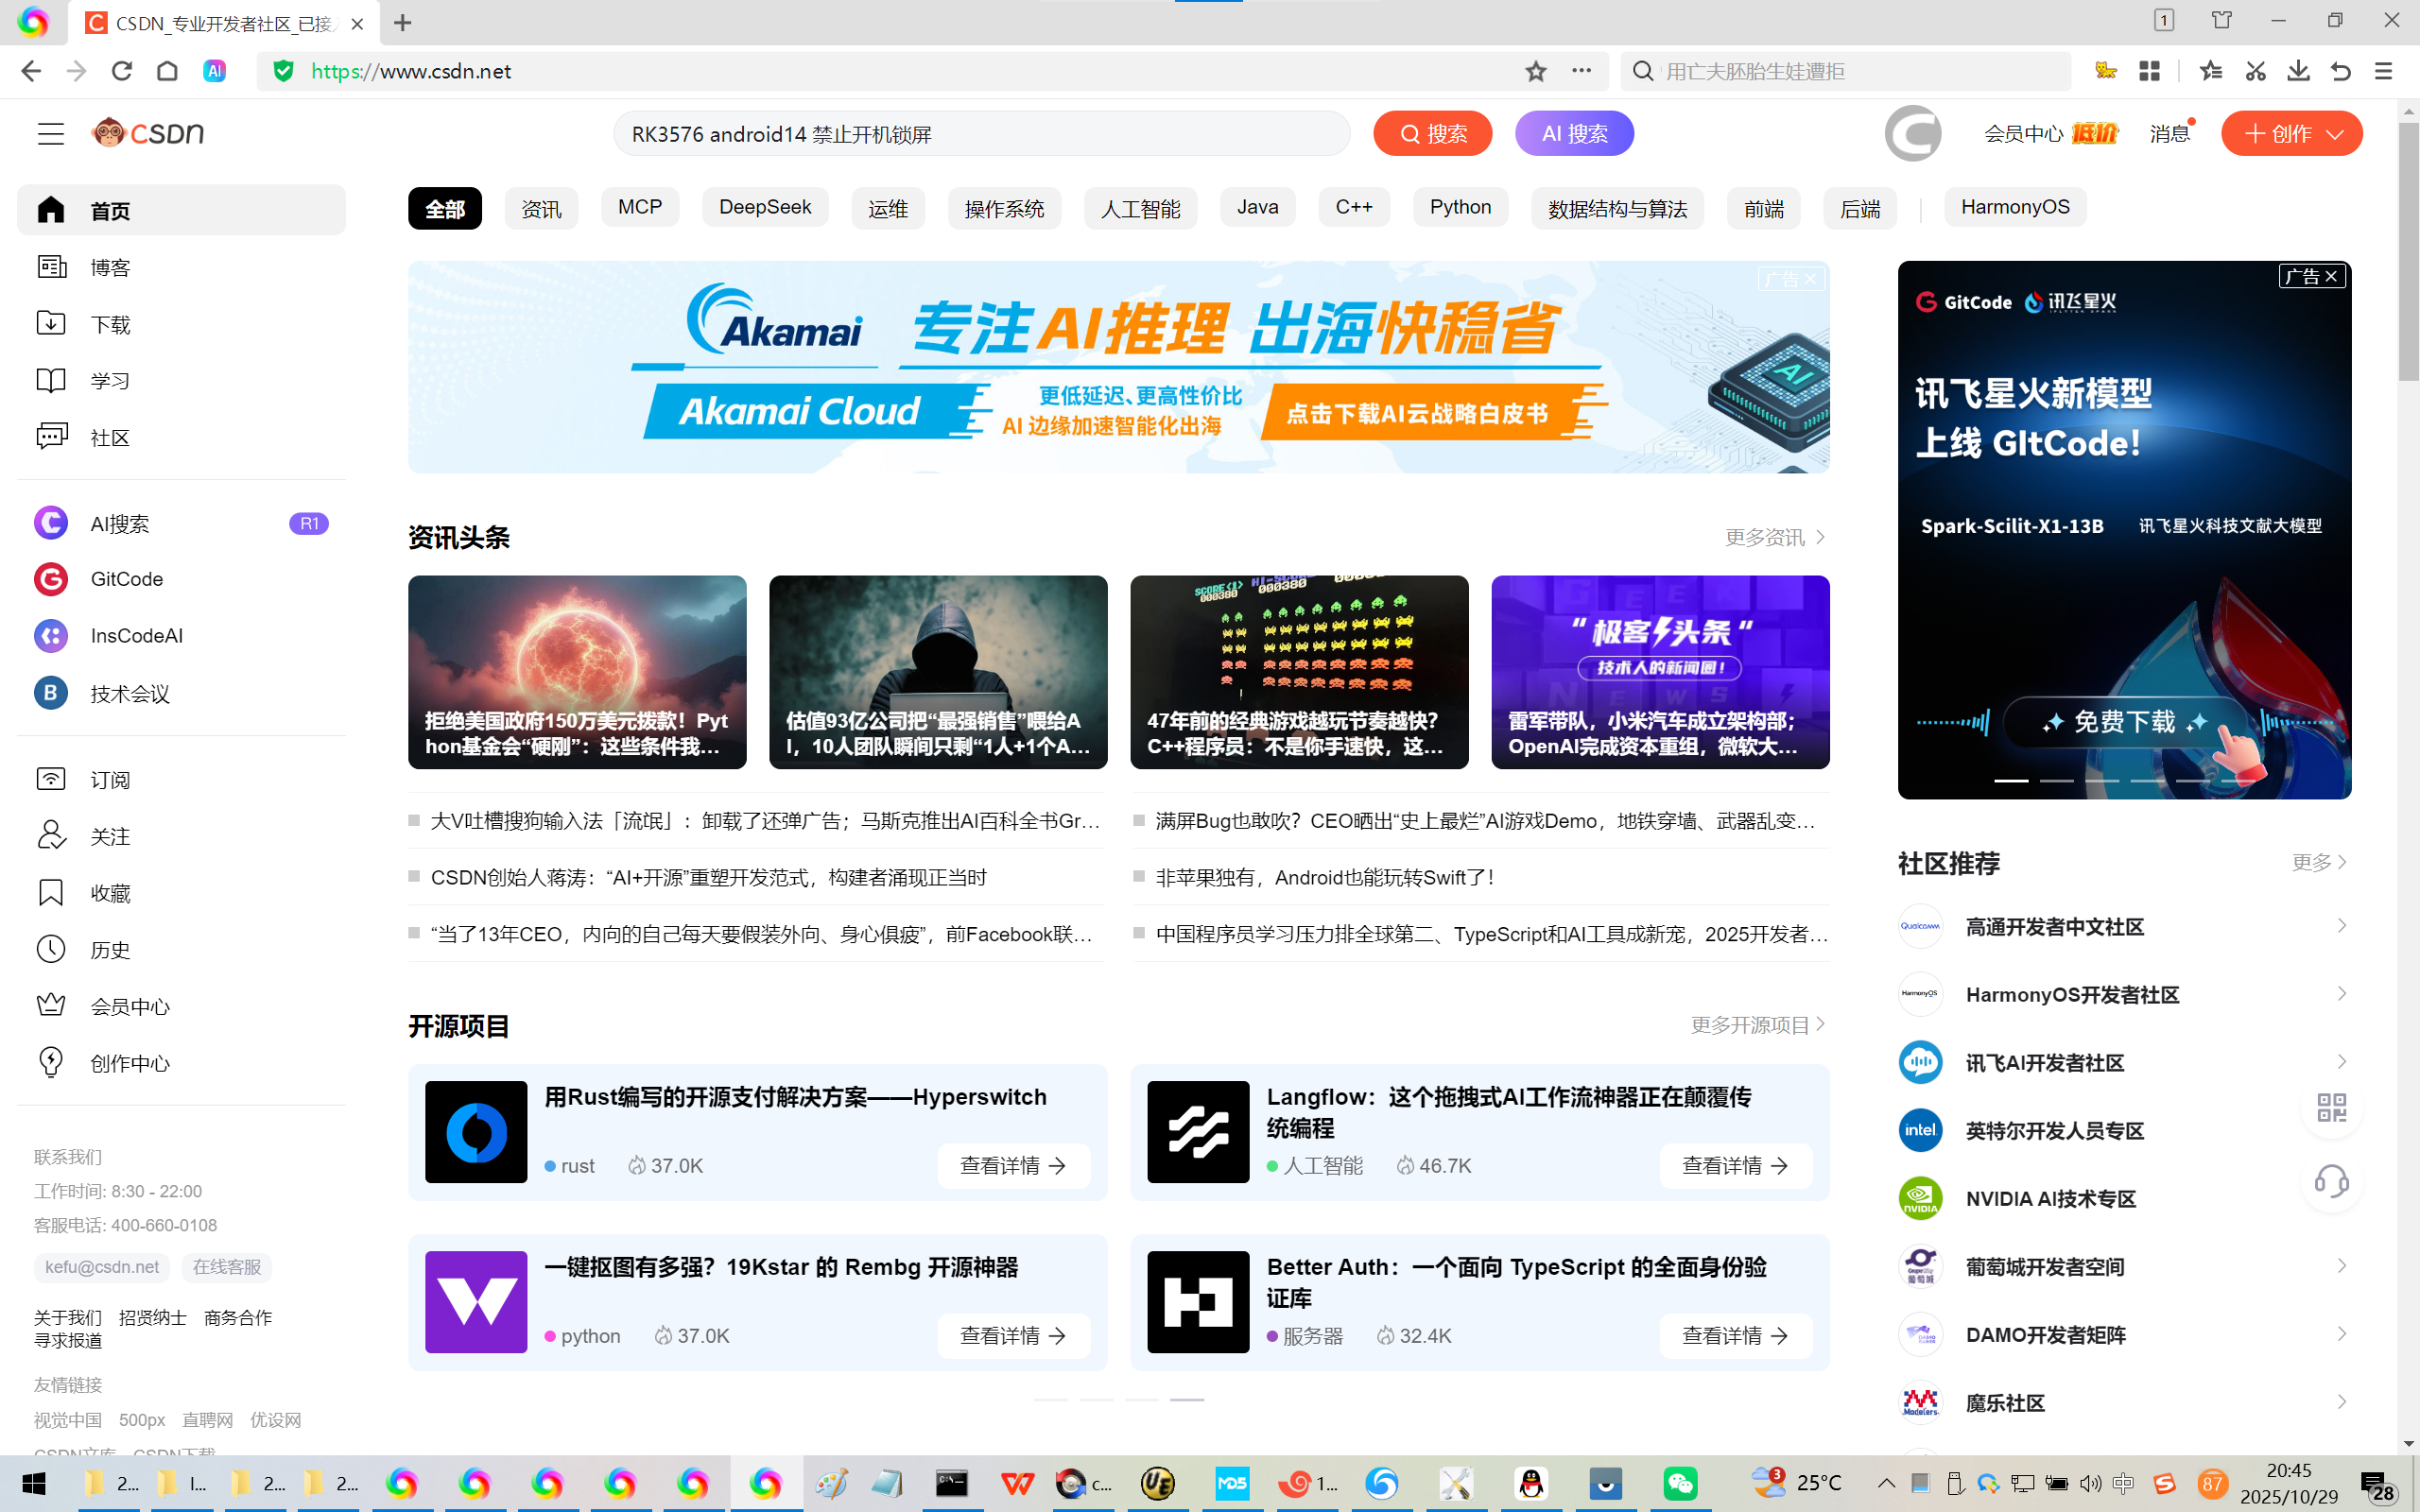Screen dimensions: 2420x1512
Task: Close the GitCode sidebar advertisement
Action: click(x=2331, y=277)
